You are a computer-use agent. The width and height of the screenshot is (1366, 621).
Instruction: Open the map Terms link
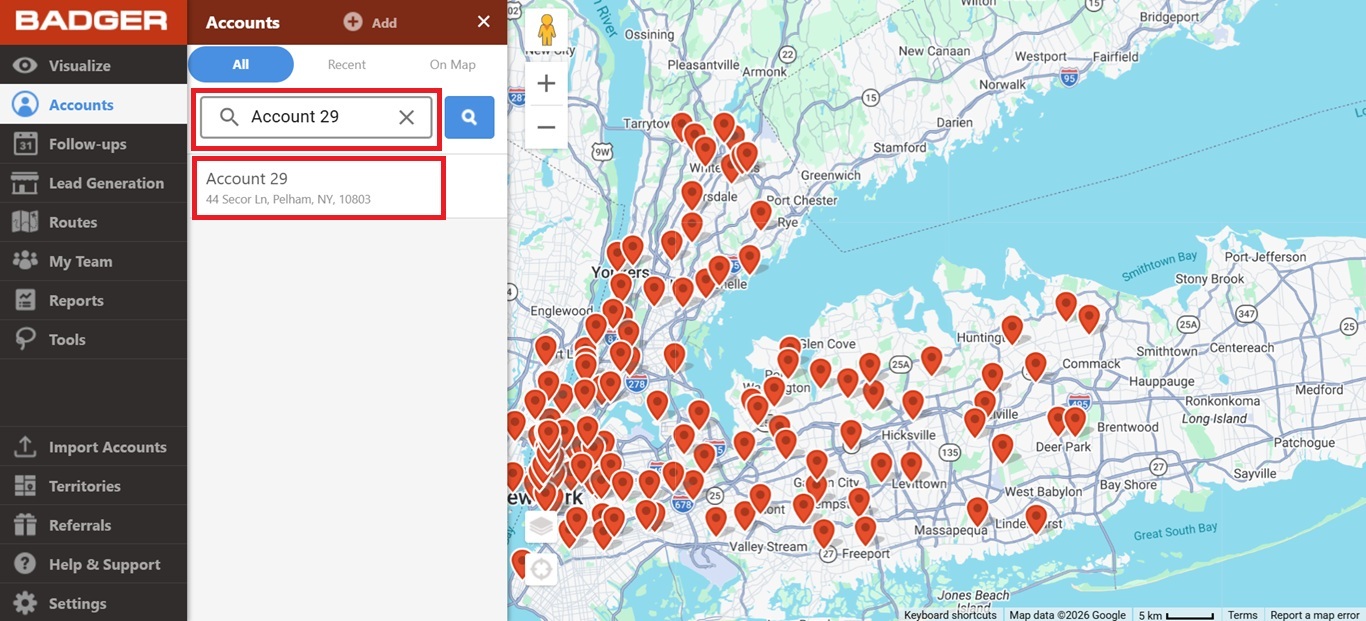tap(1243, 615)
